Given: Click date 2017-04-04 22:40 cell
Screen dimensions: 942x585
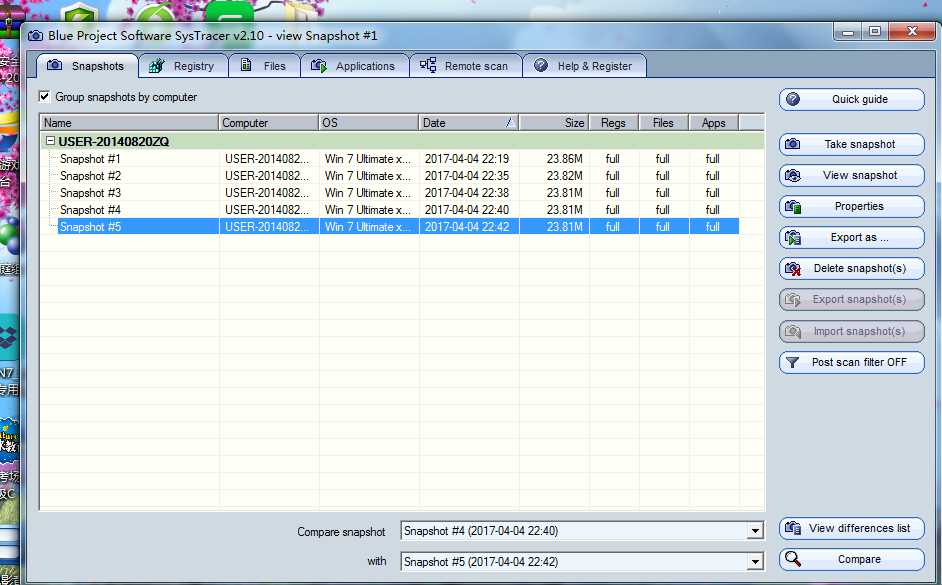Looking at the screenshot, I should click(467, 210).
